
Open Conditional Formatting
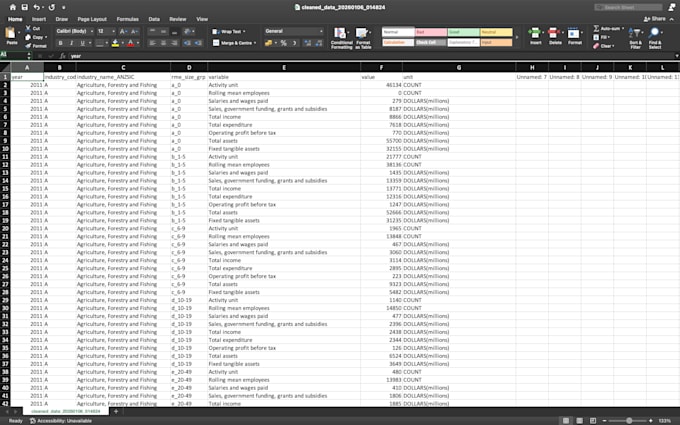(x=341, y=38)
